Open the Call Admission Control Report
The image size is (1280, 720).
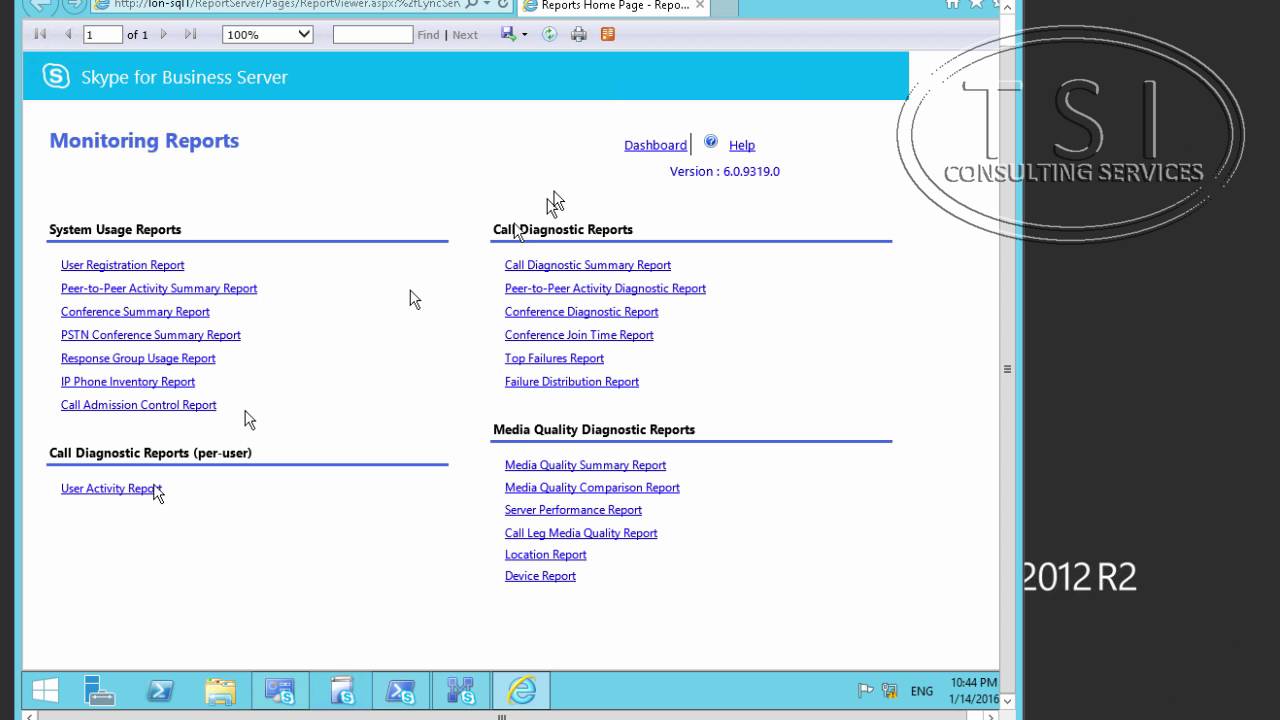tap(139, 405)
